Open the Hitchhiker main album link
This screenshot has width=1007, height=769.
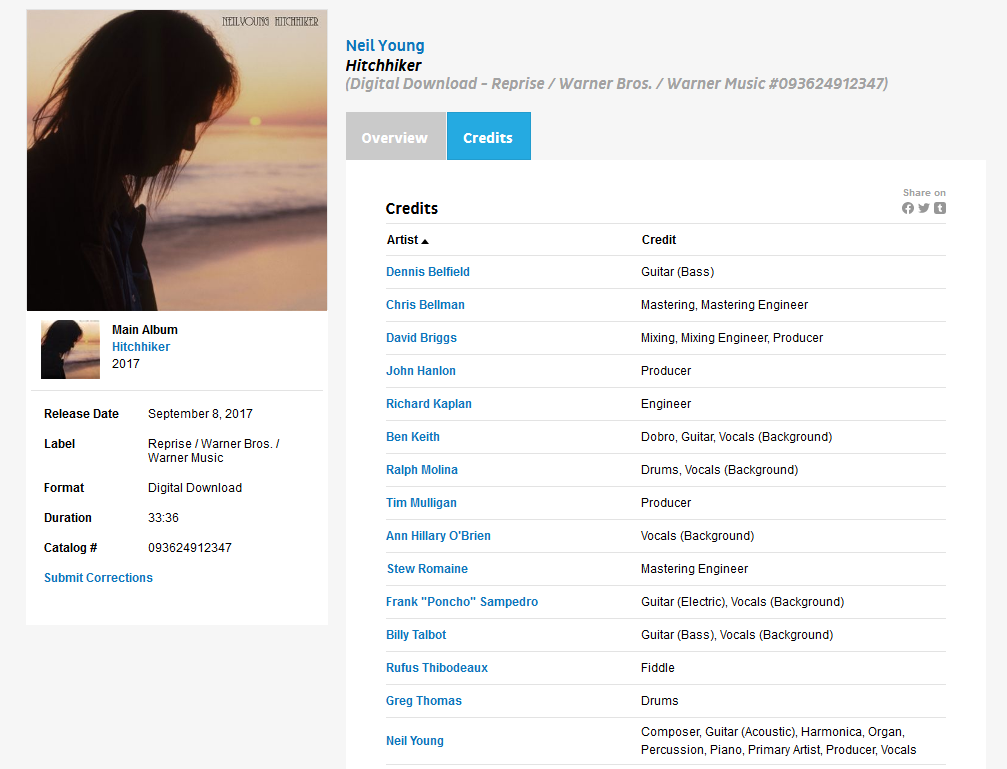(x=141, y=347)
